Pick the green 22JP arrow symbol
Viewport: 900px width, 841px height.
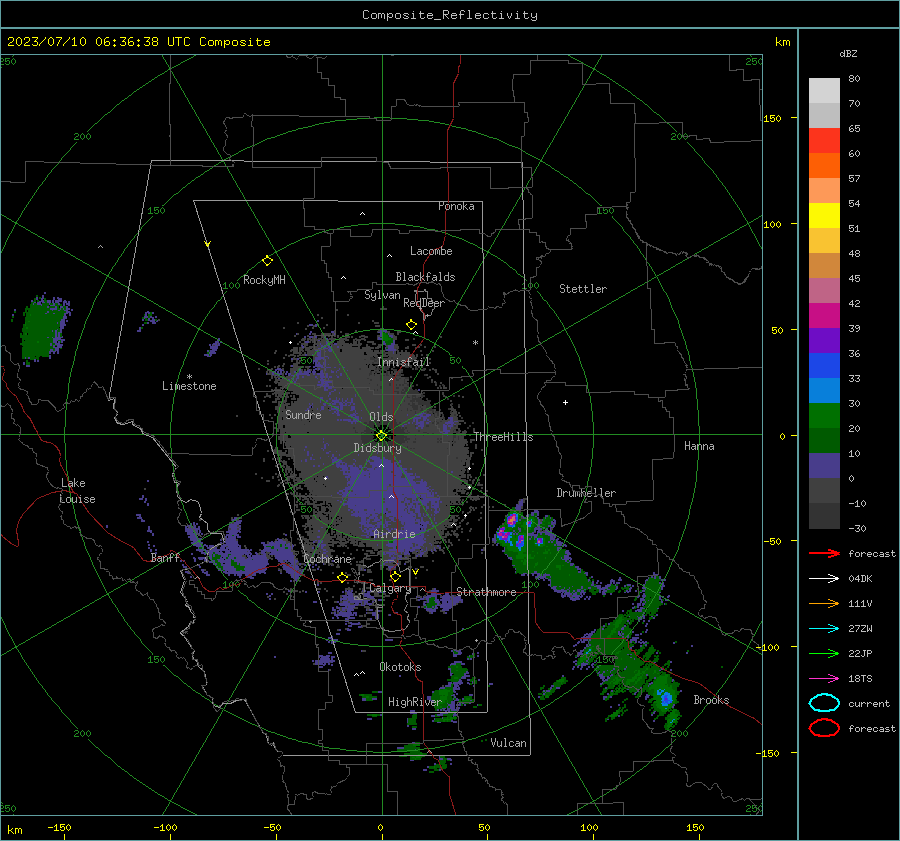[824, 653]
